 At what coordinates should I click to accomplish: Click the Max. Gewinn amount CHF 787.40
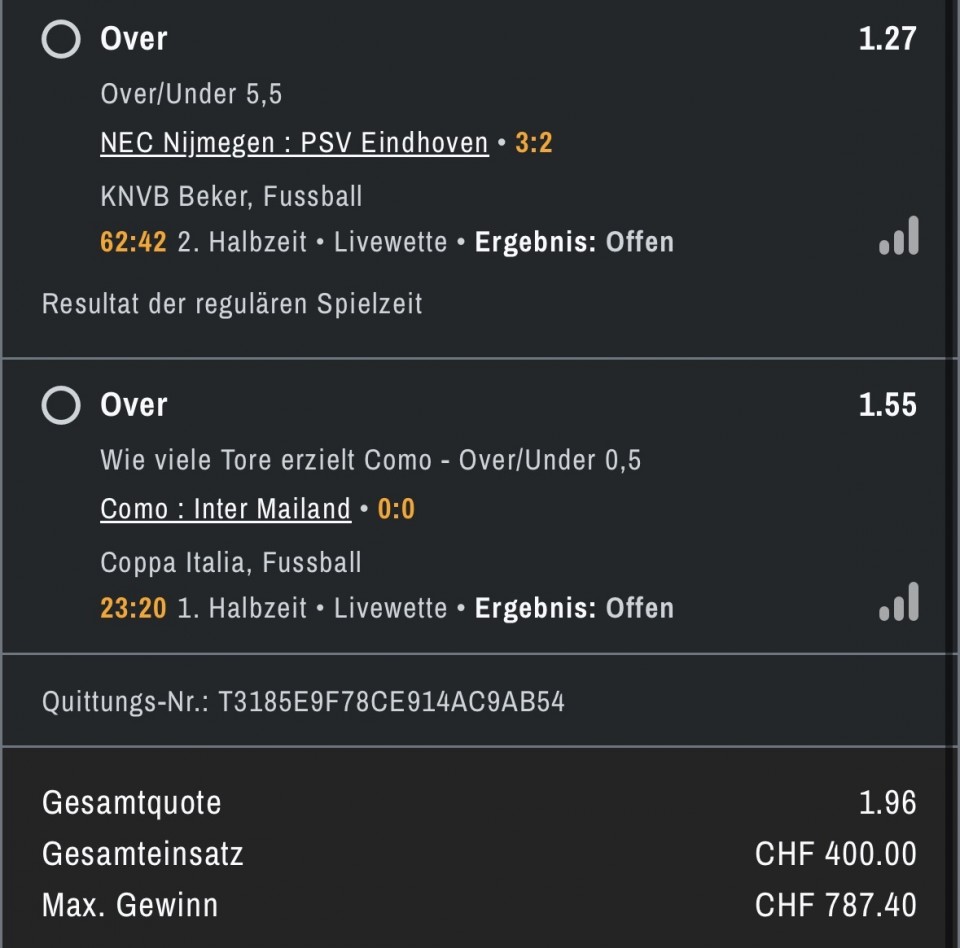[835, 905]
